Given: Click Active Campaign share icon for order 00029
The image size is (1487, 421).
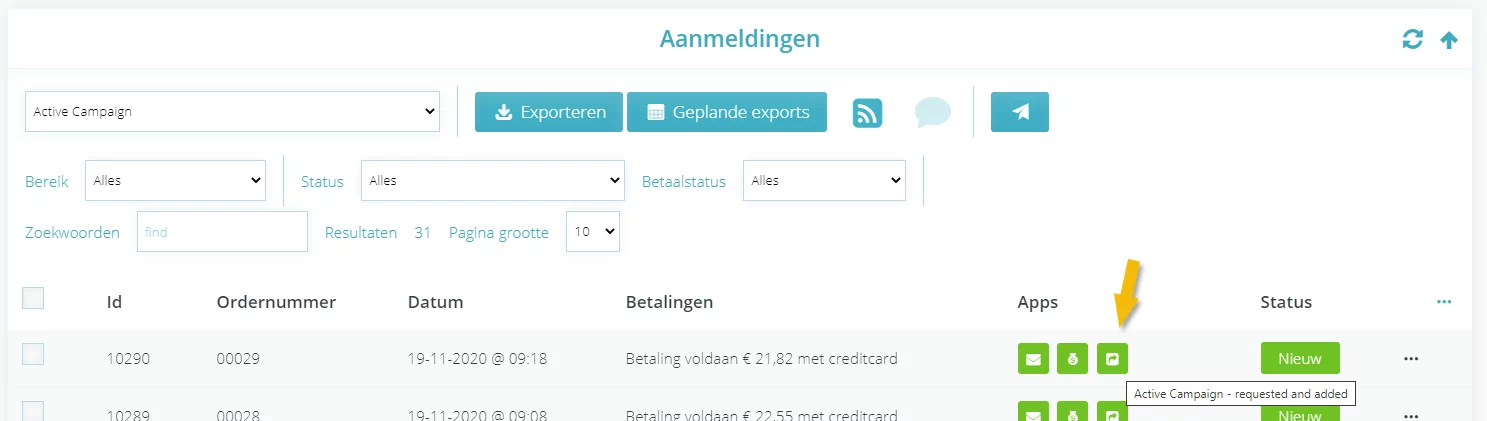Looking at the screenshot, I should (1112, 358).
